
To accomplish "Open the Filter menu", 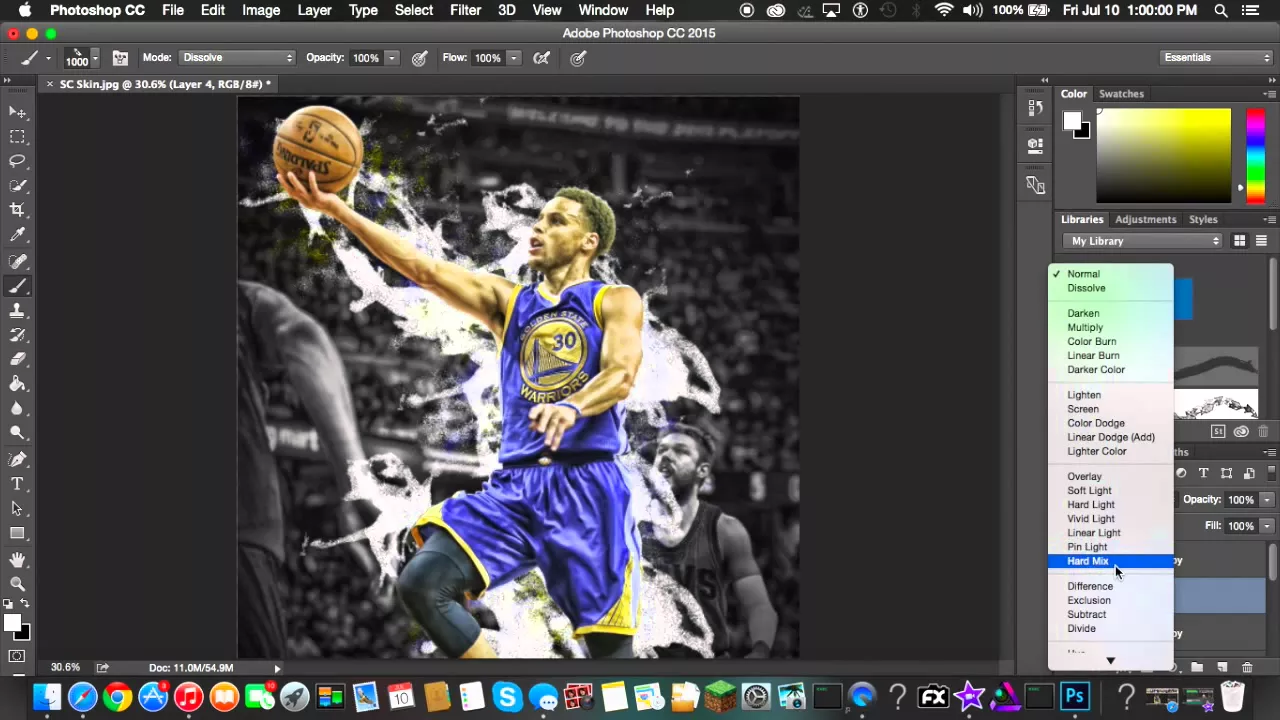I will coord(465,10).
